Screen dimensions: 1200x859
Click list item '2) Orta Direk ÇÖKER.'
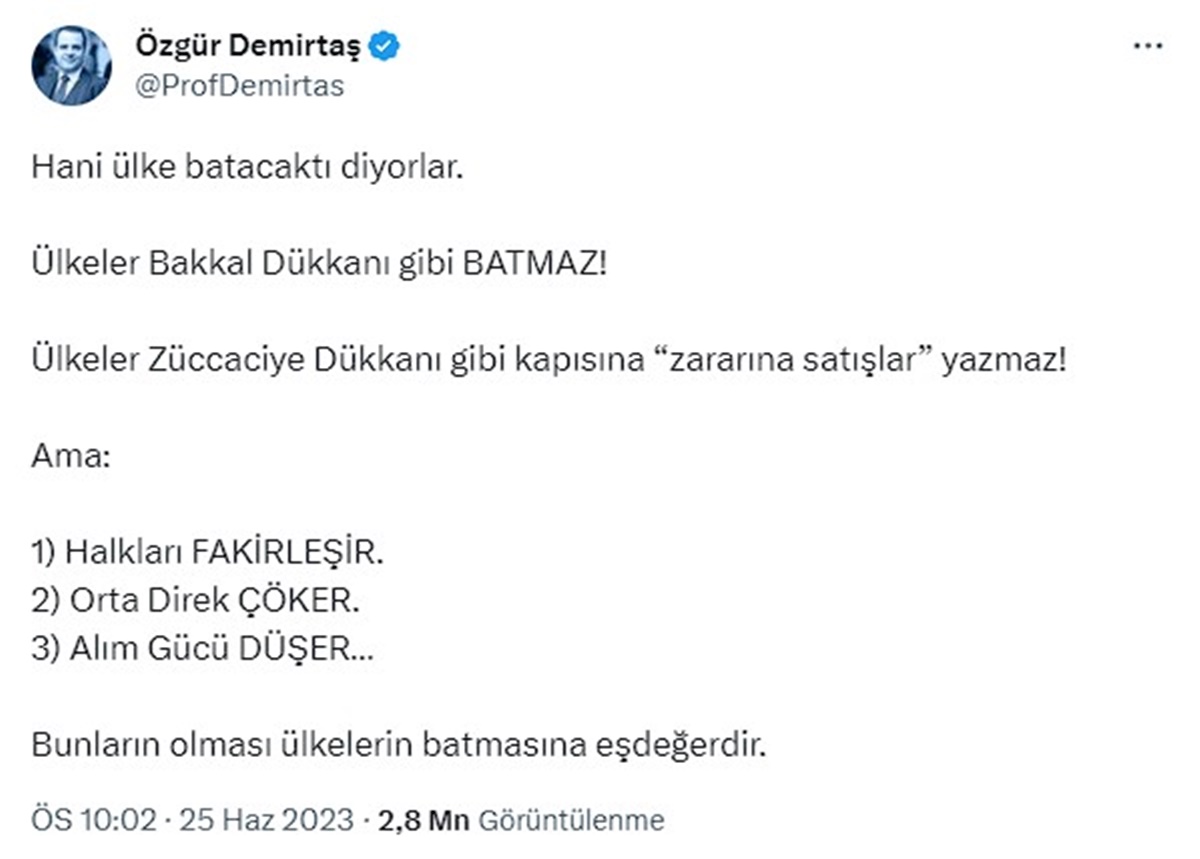195,601
